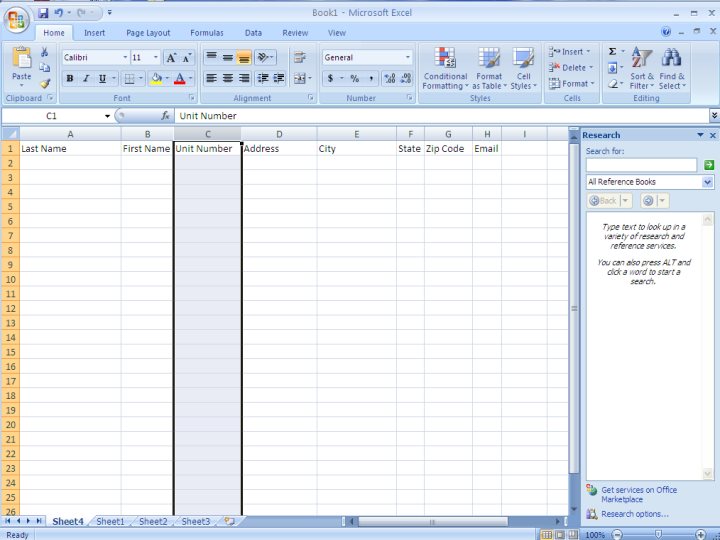
Task: Apply Accounting dollar number format
Action: click(330, 79)
